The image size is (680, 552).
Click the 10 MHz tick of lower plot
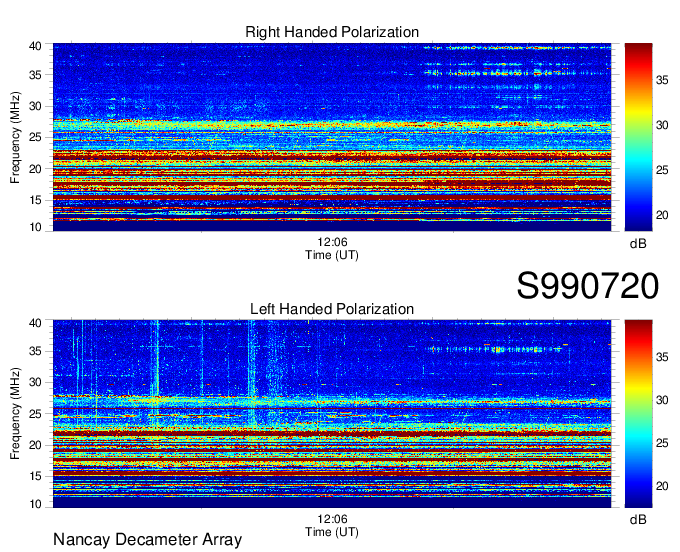pos(35,504)
